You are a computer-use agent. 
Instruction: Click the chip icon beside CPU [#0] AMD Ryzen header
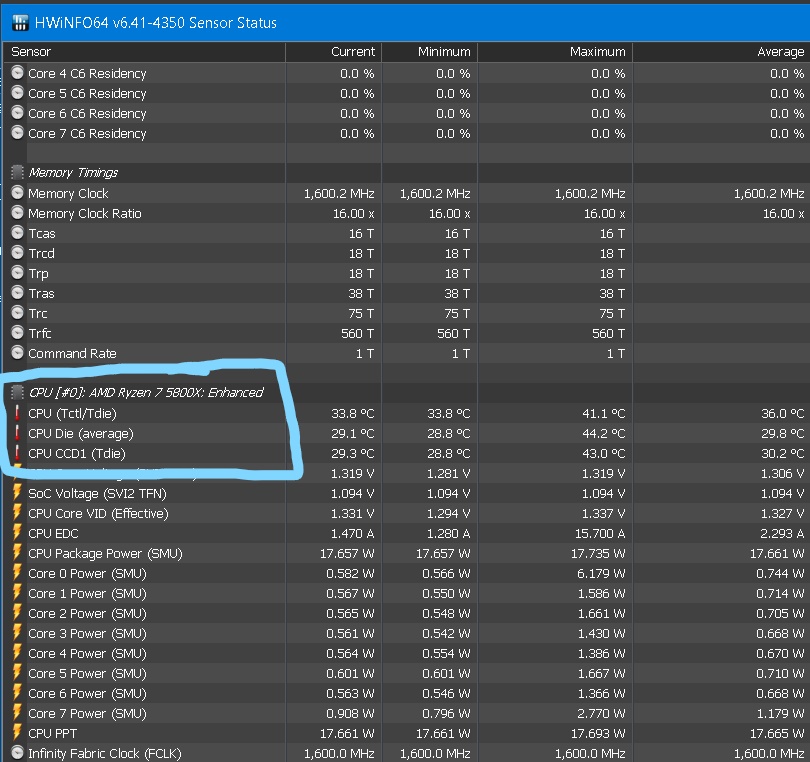coord(18,393)
